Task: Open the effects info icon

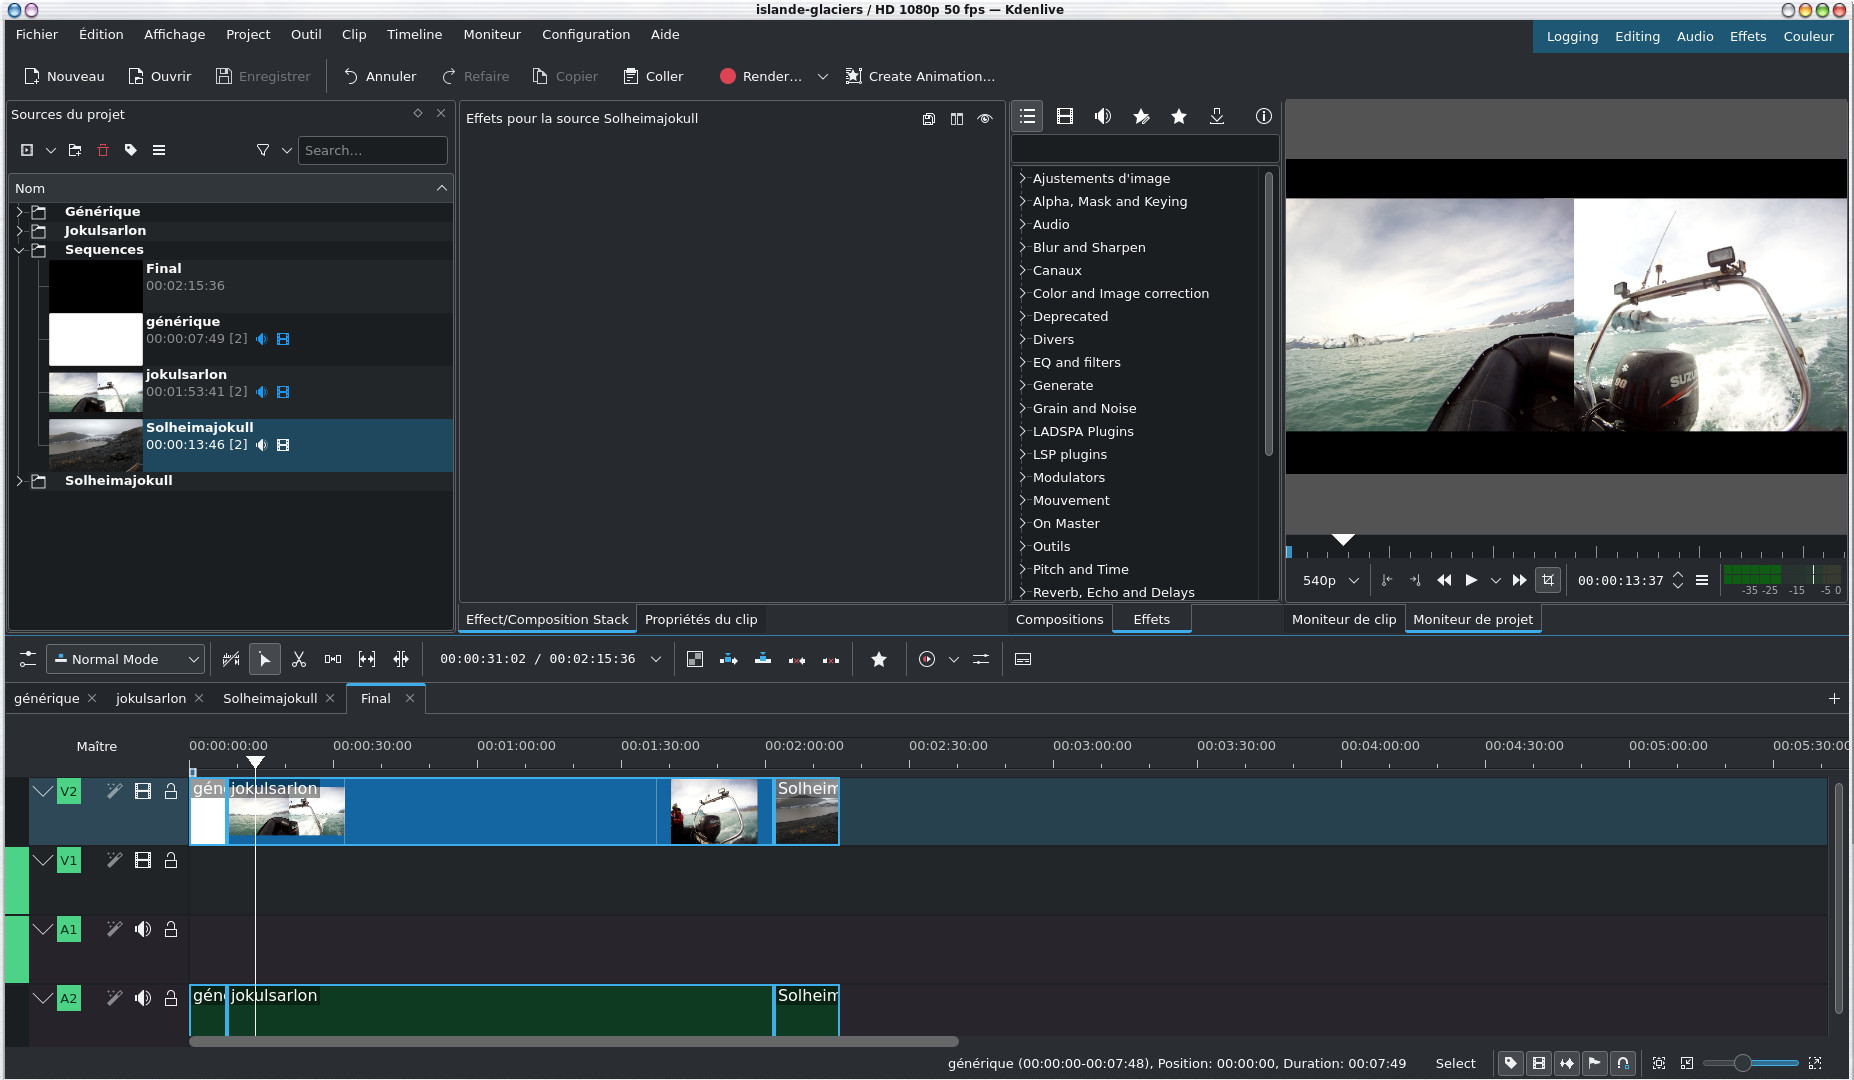Action: [1263, 117]
